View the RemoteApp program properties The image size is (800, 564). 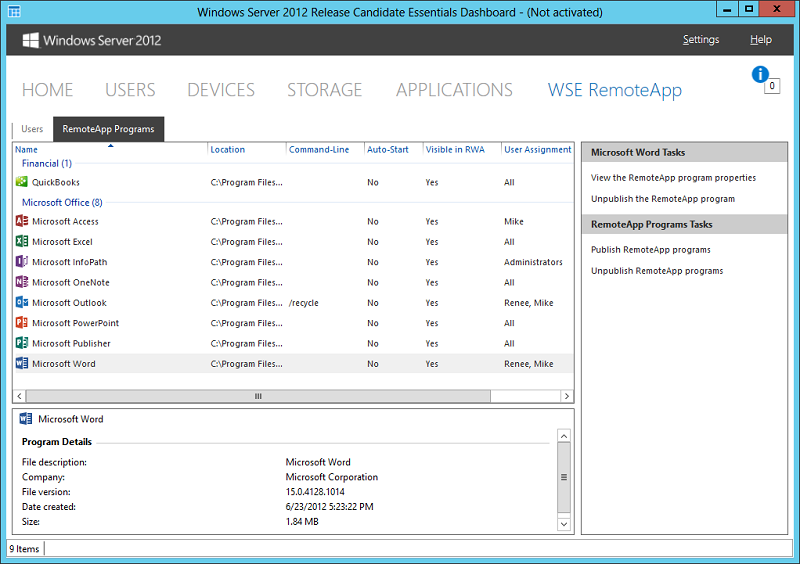673,178
